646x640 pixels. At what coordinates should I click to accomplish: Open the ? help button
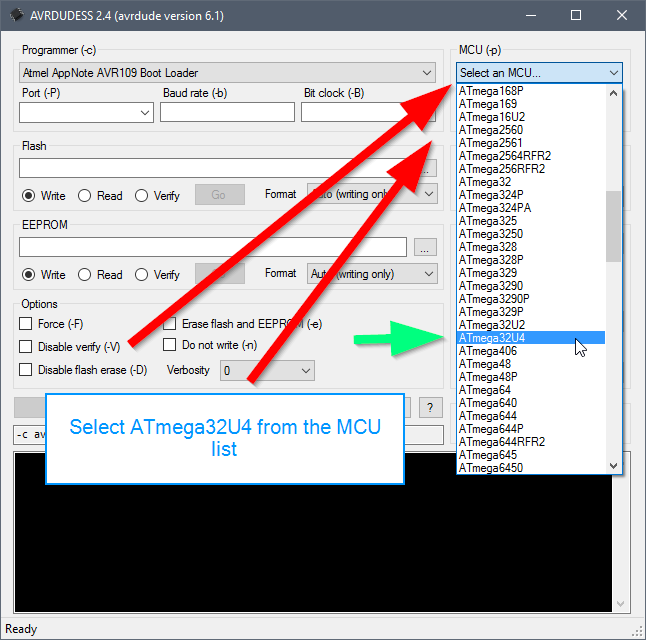coord(431,408)
